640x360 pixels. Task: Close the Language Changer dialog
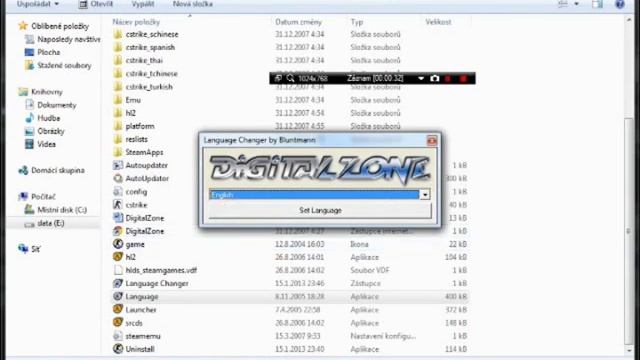(x=432, y=141)
